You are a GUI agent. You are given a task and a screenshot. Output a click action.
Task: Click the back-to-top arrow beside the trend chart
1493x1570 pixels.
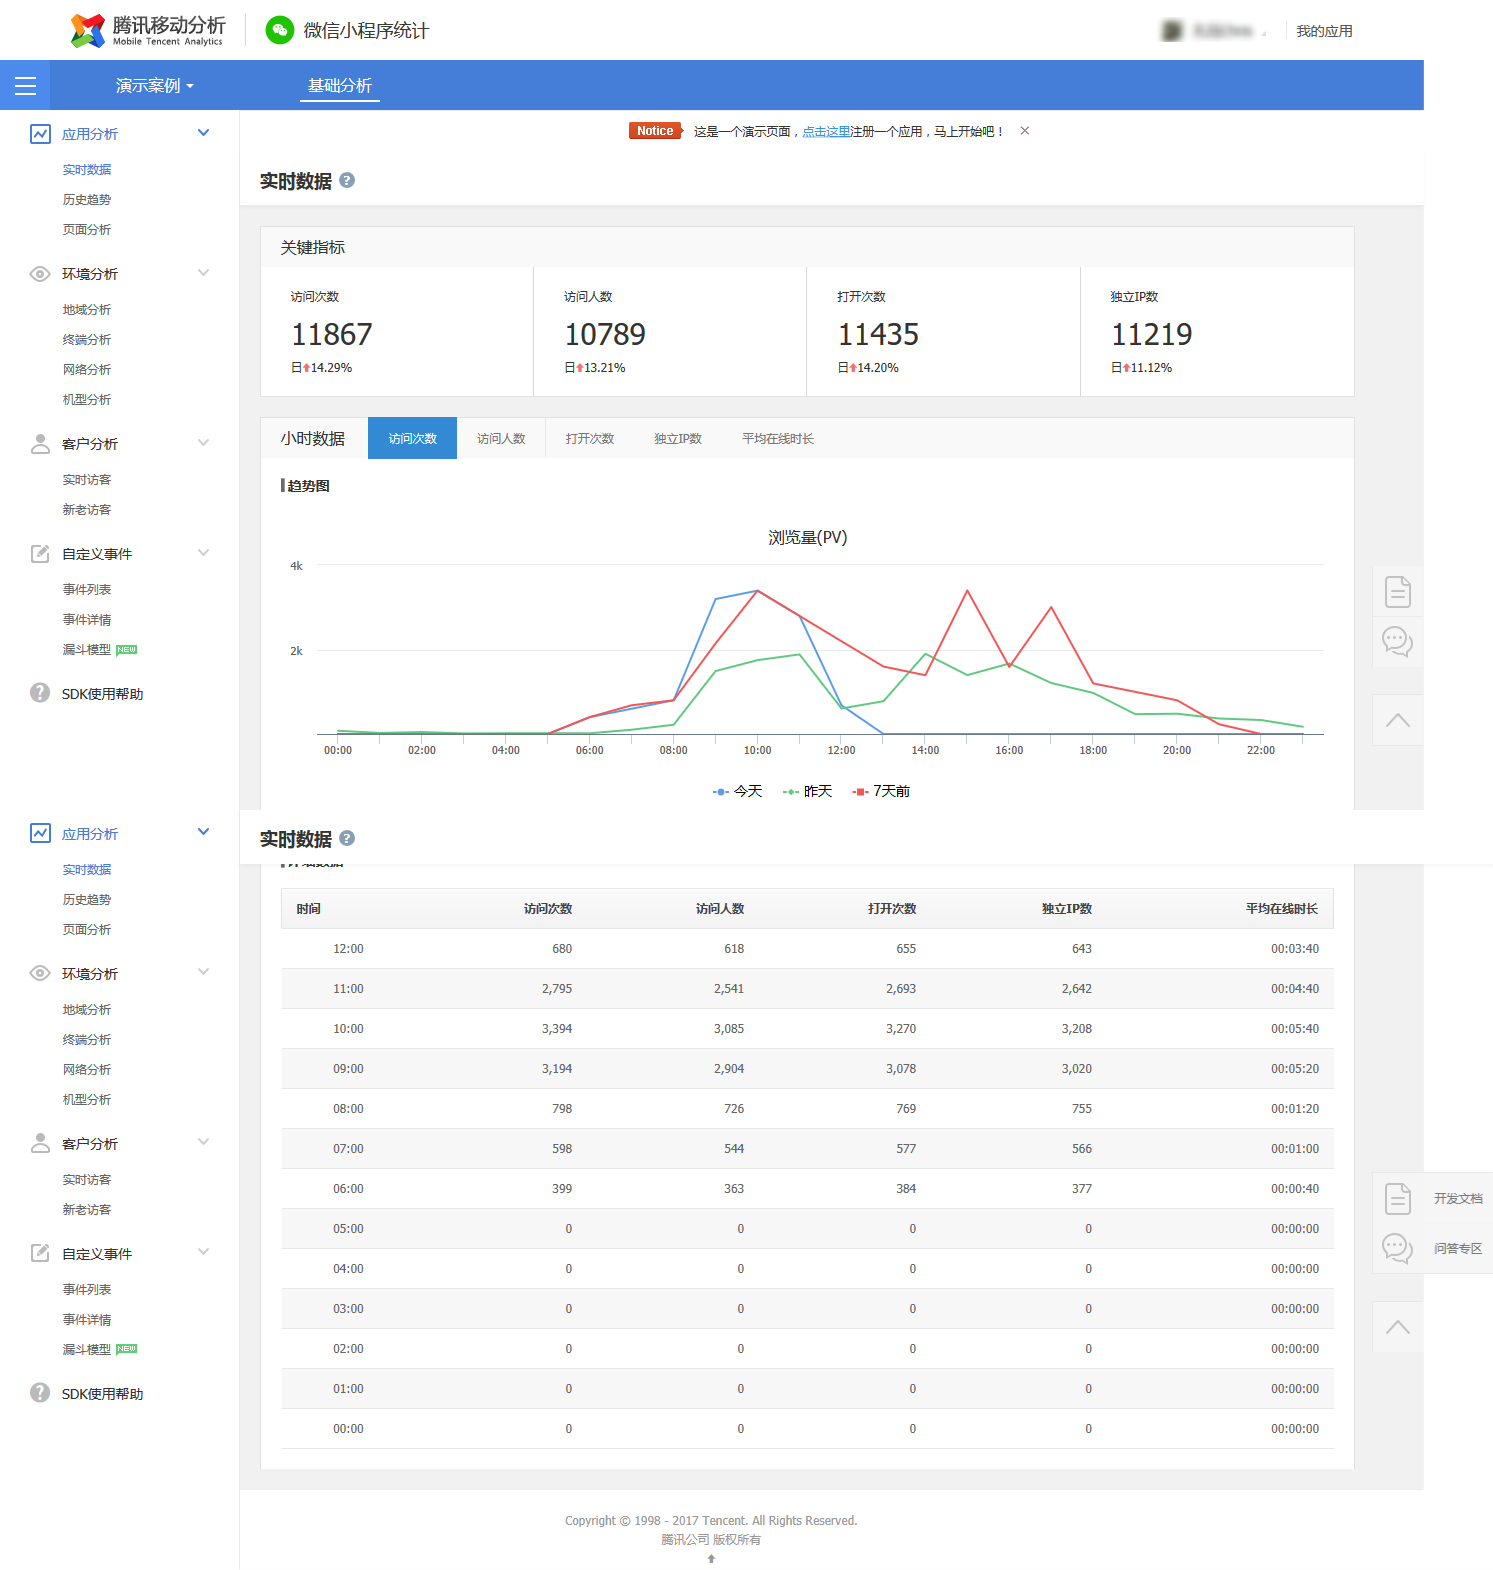coord(1398,720)
